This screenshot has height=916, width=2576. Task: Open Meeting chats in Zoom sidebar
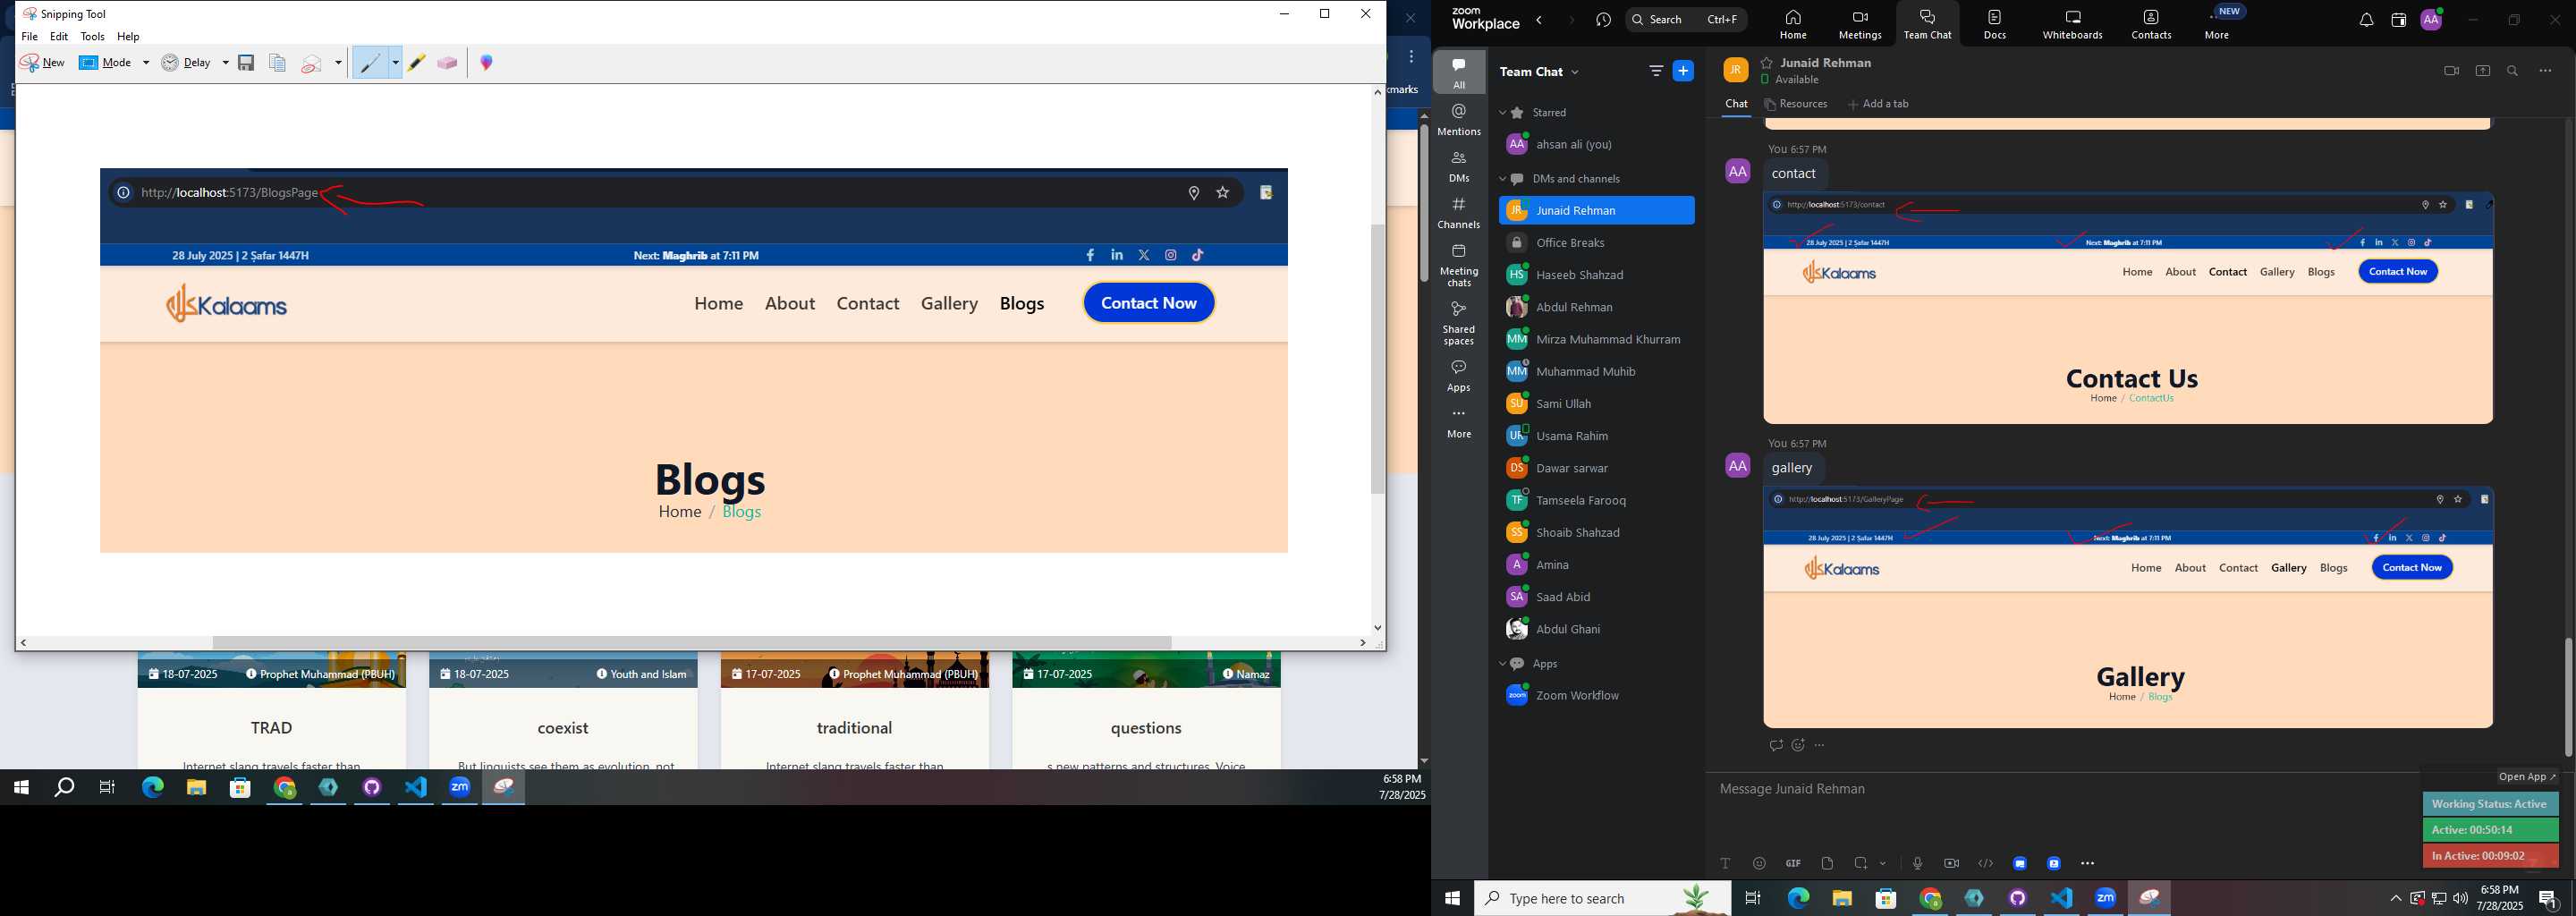coord(1459,265)
